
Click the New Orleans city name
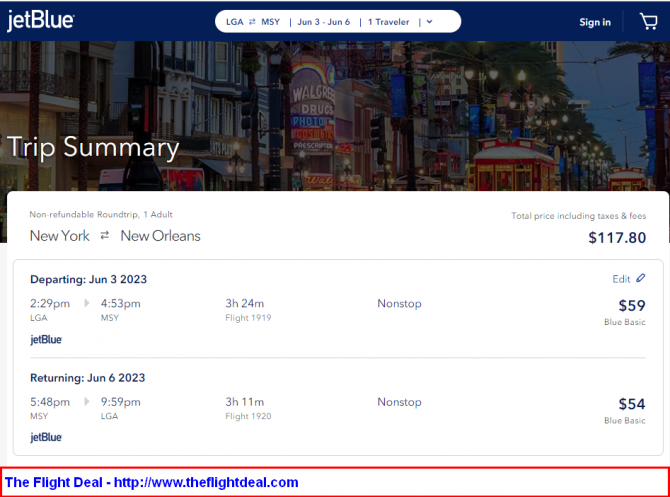tap(160, 236)
